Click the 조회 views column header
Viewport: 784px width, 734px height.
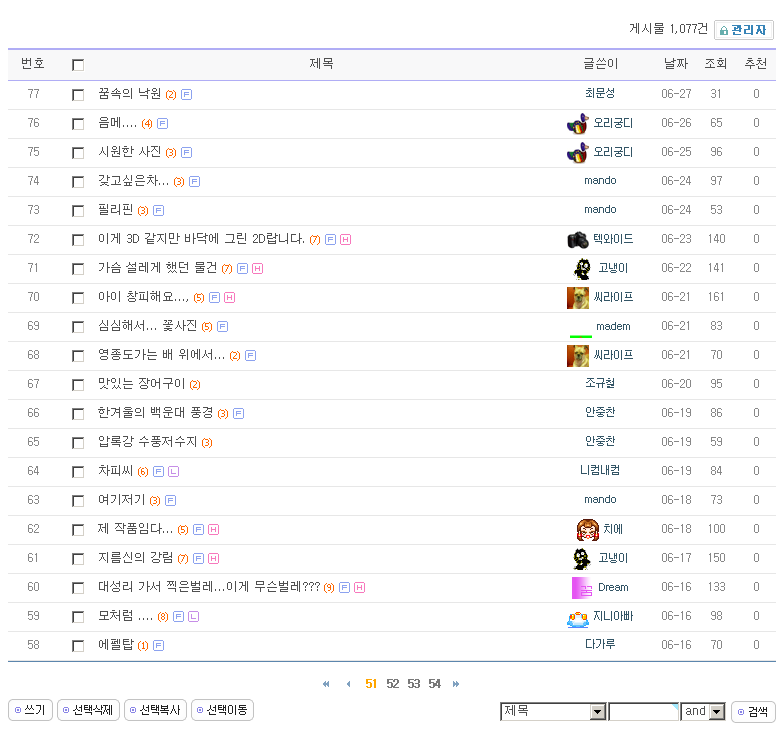coord(716,64)
